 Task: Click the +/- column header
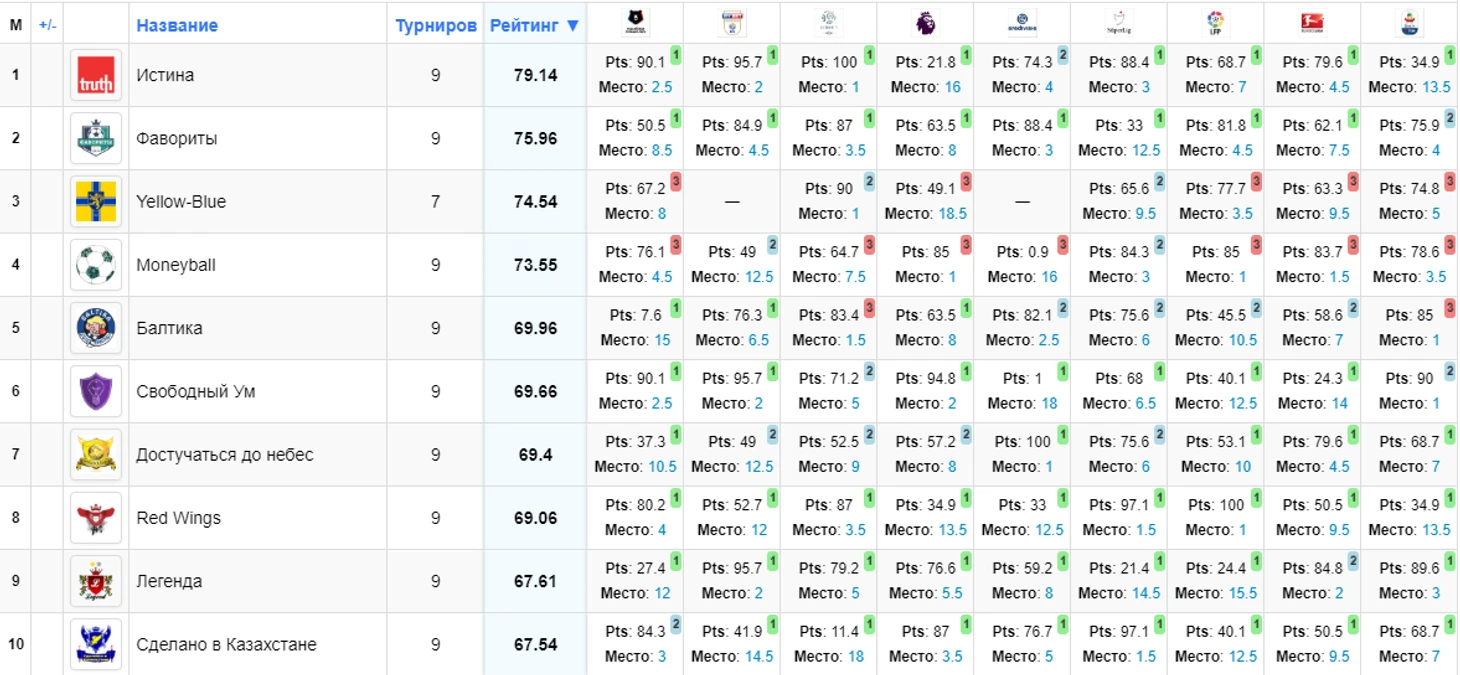coord(47,25)
